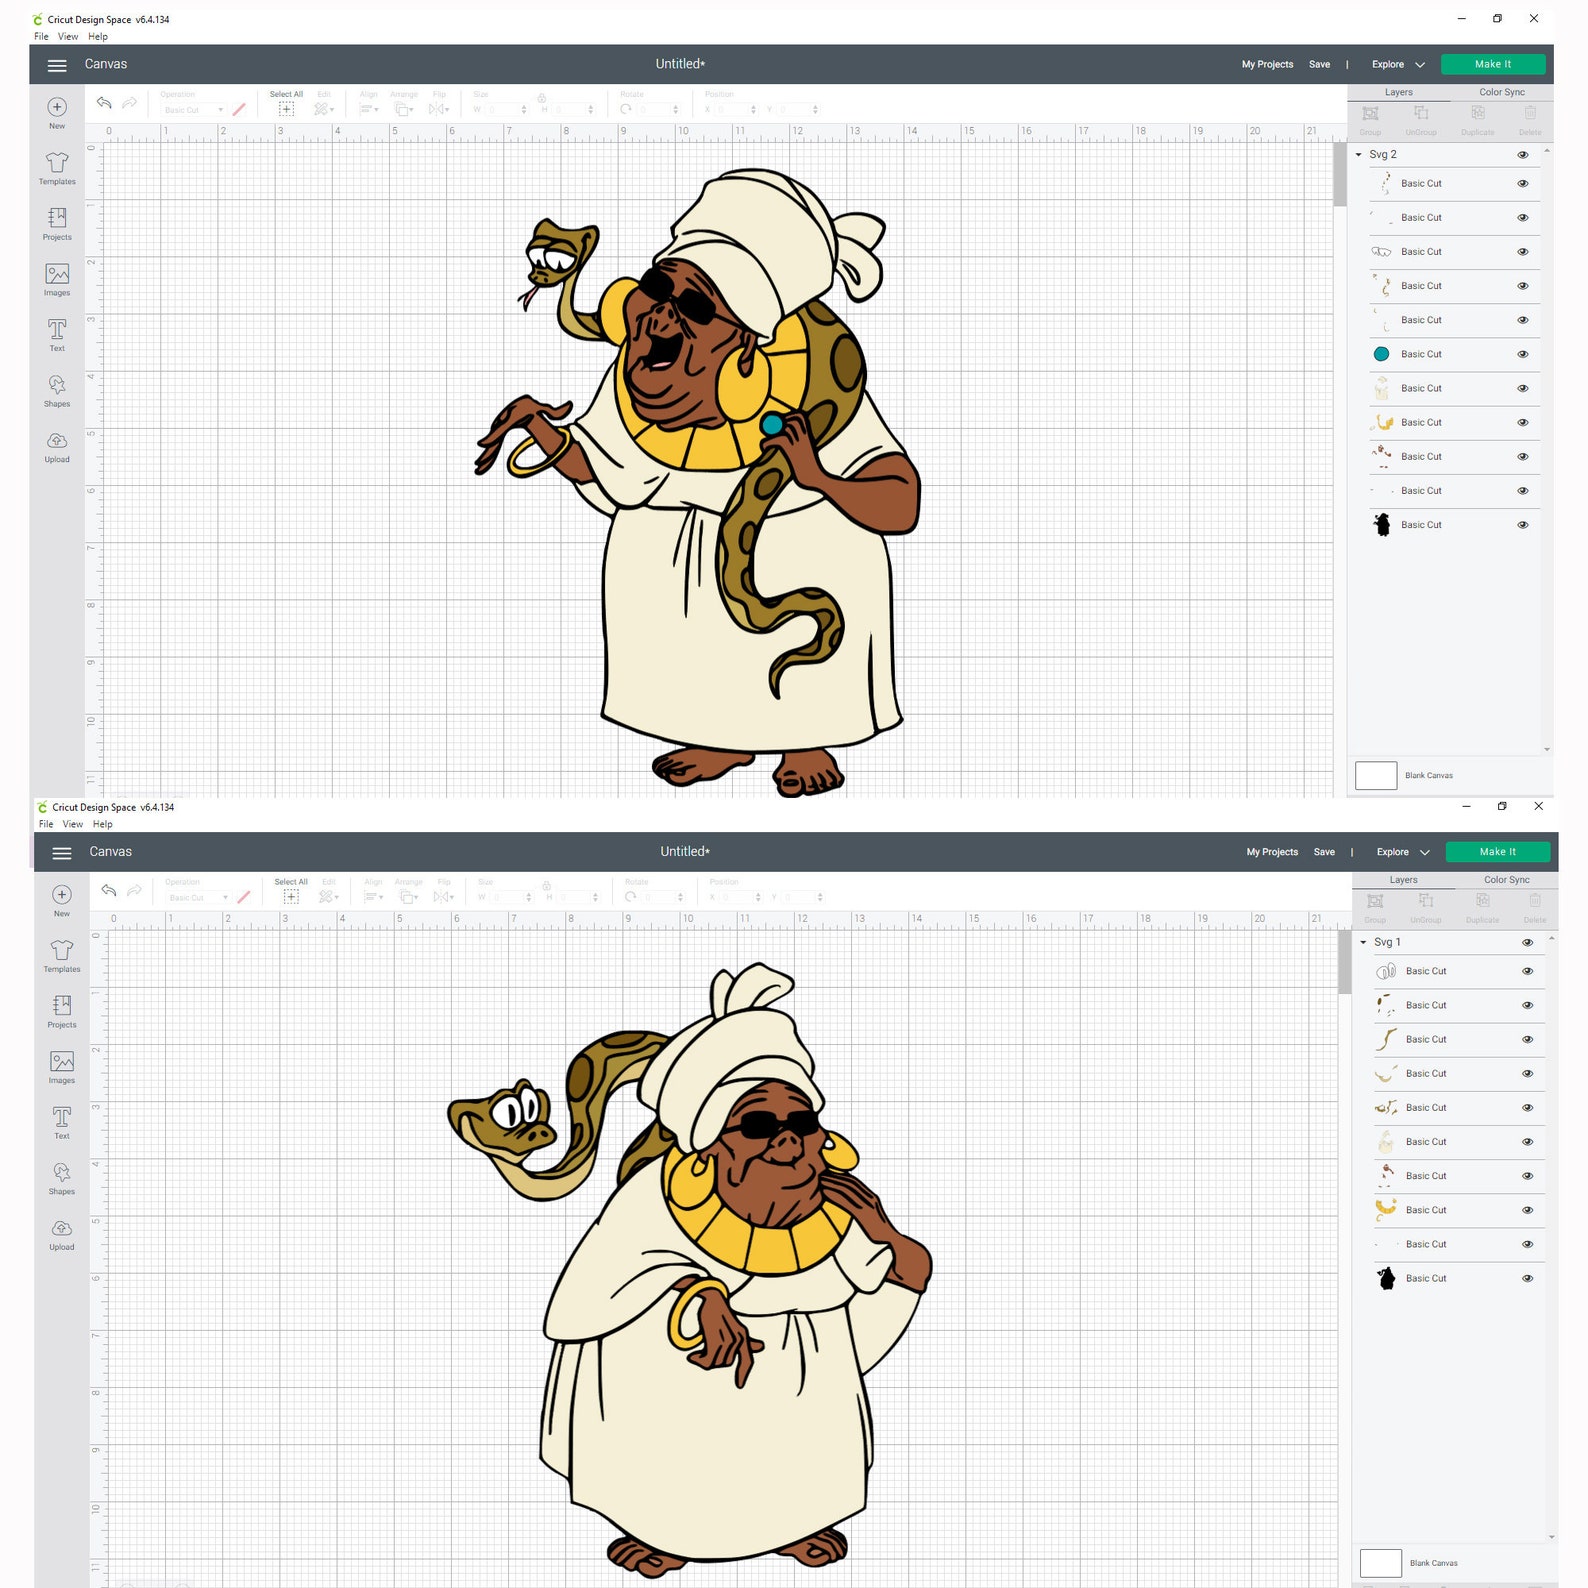The width and height of the screenshot is (1588, 1588).
Task: Hide the yellow jewelry layer in Svg 2
Action: tap(1523, 423)
